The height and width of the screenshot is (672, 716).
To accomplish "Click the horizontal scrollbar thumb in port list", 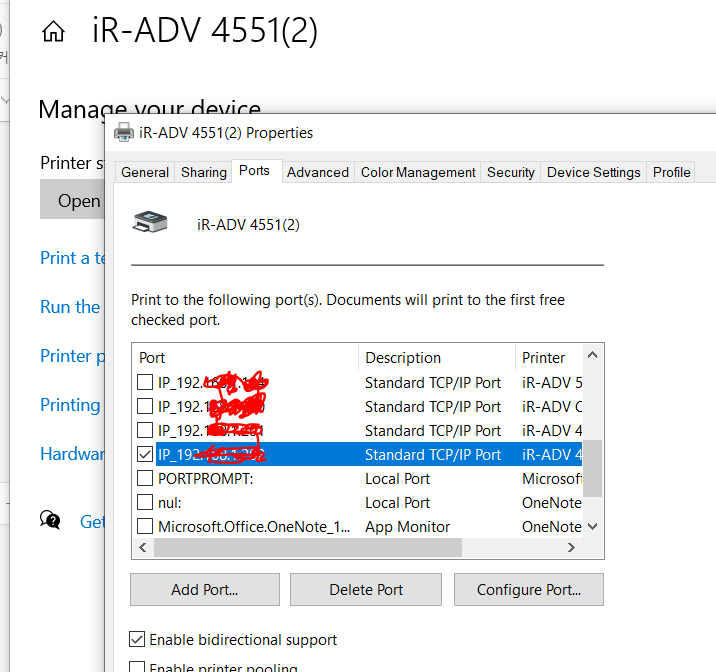I will pos(308,547).
